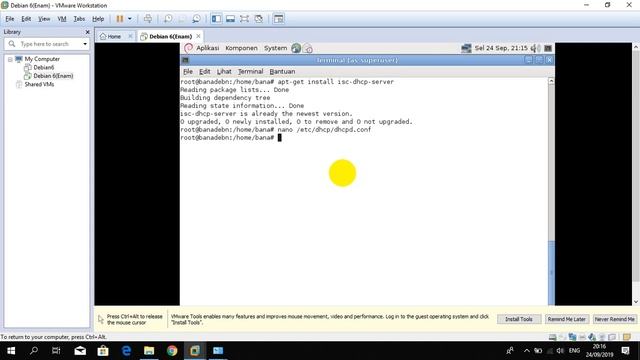Open the power options dropdown arrow

[x=130, y=19]
